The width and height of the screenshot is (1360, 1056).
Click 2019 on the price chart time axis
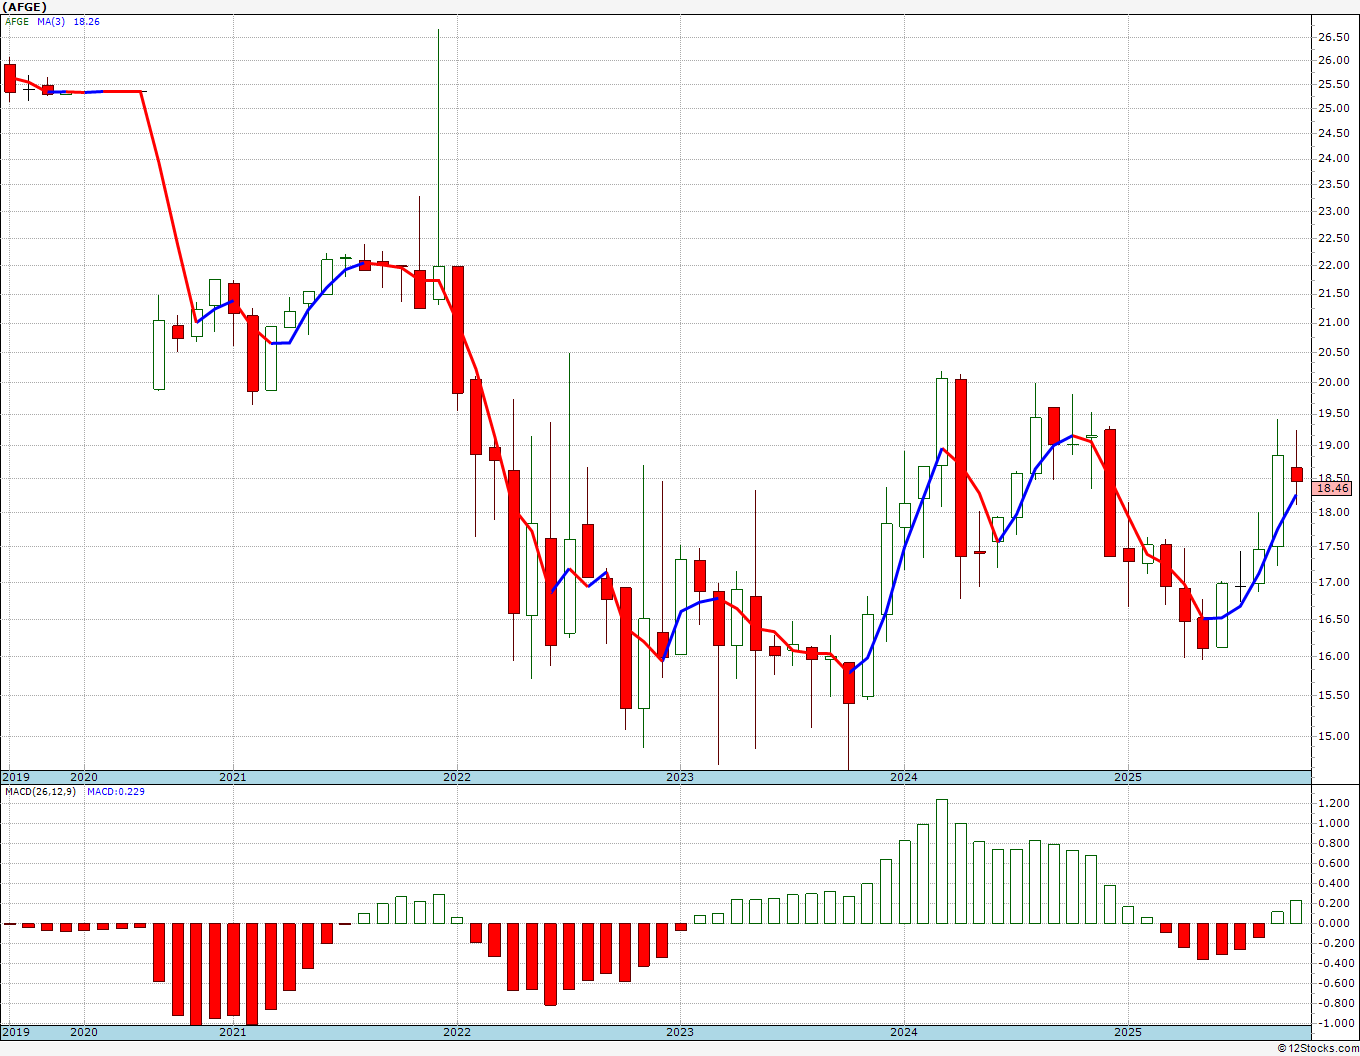point(16,777)
